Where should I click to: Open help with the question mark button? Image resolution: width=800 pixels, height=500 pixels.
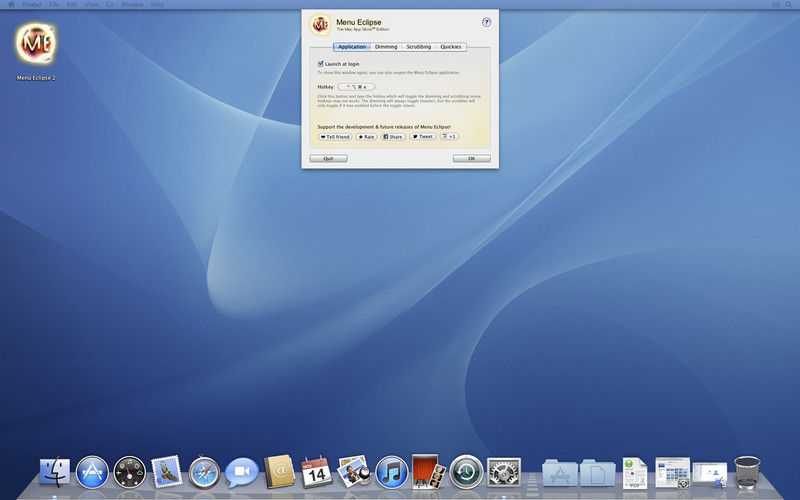pyautogui.click(x=486, y=22)
